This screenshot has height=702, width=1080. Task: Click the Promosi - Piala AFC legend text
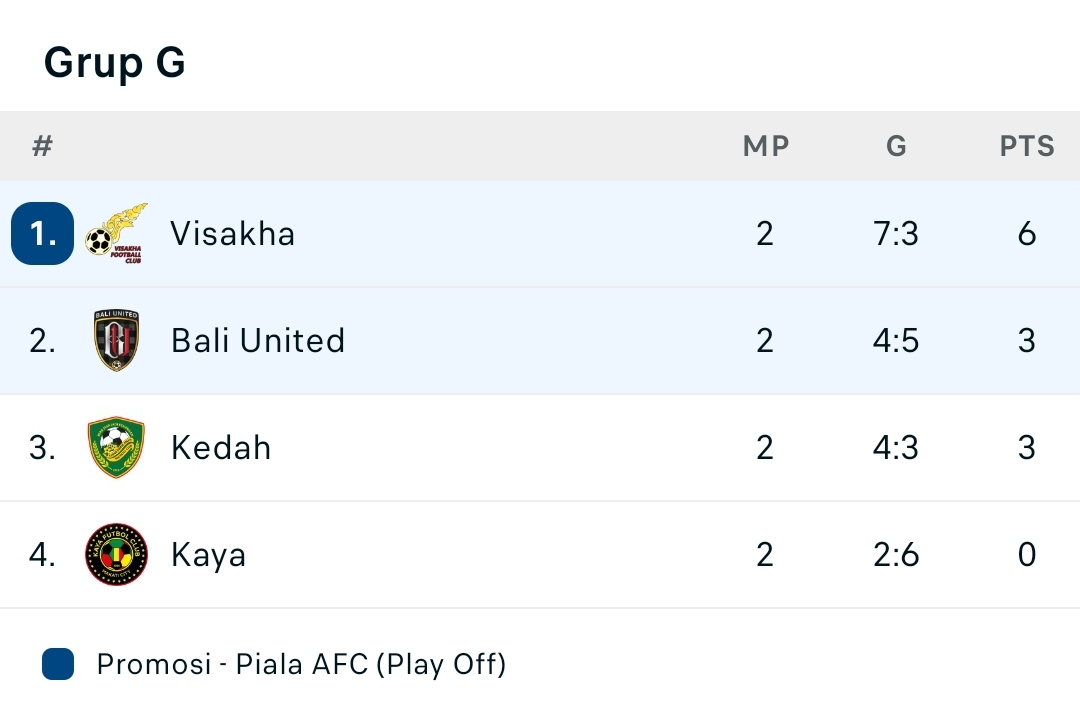(302, 665)
